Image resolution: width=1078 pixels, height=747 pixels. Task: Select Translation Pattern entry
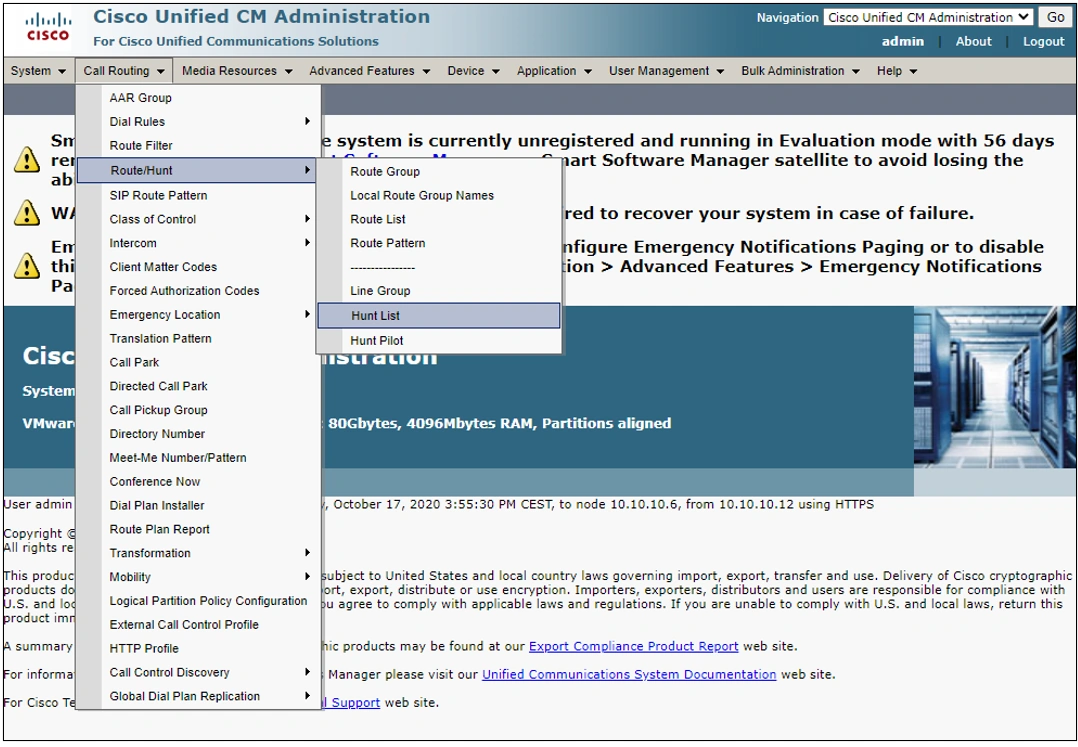pos(197,338)
